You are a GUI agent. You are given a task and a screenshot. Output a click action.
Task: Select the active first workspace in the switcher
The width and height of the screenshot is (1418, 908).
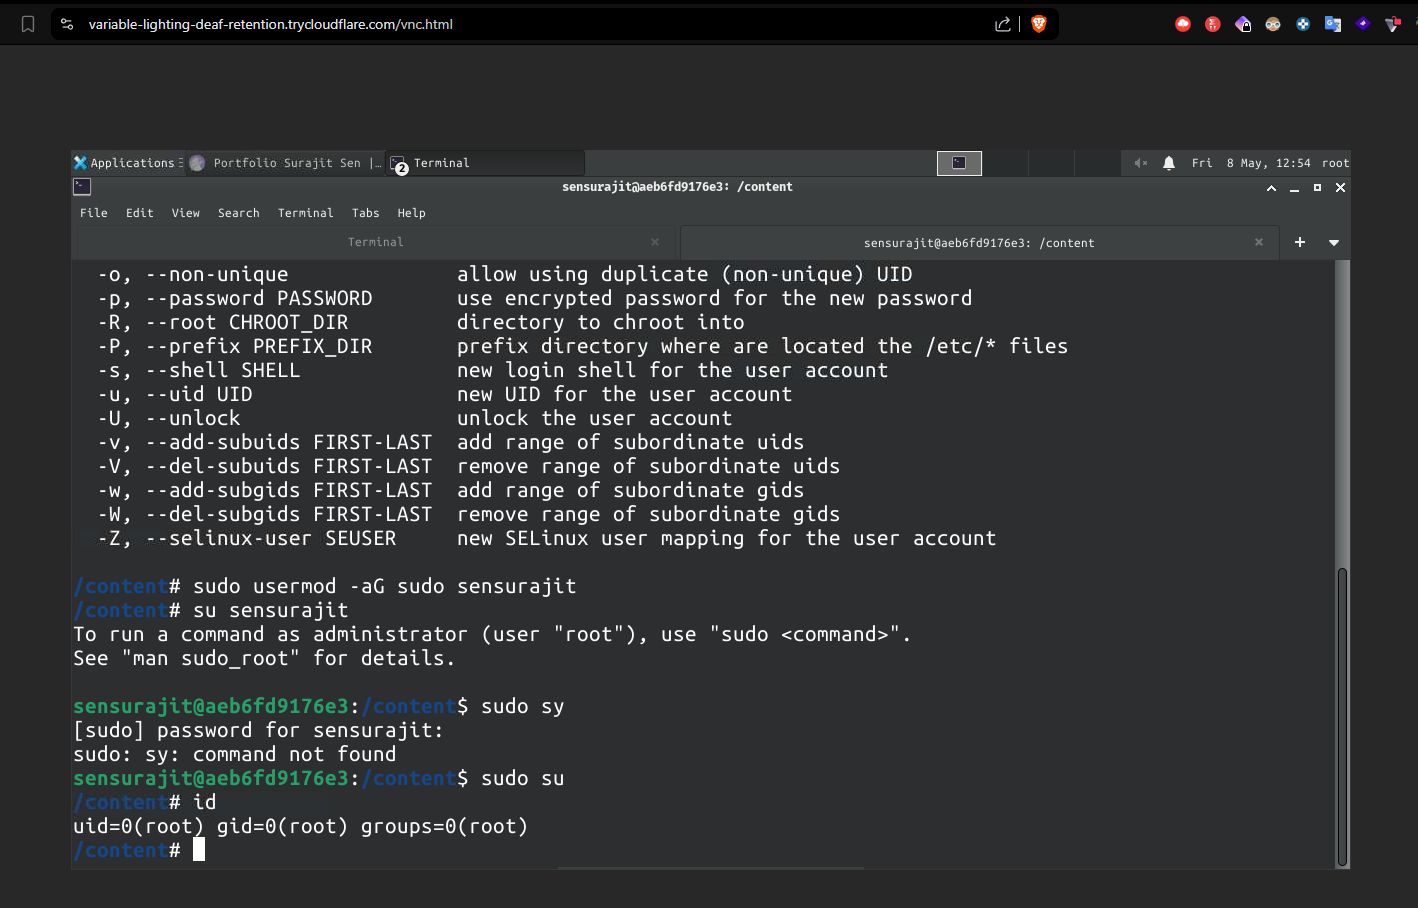(x=959, y=163)
